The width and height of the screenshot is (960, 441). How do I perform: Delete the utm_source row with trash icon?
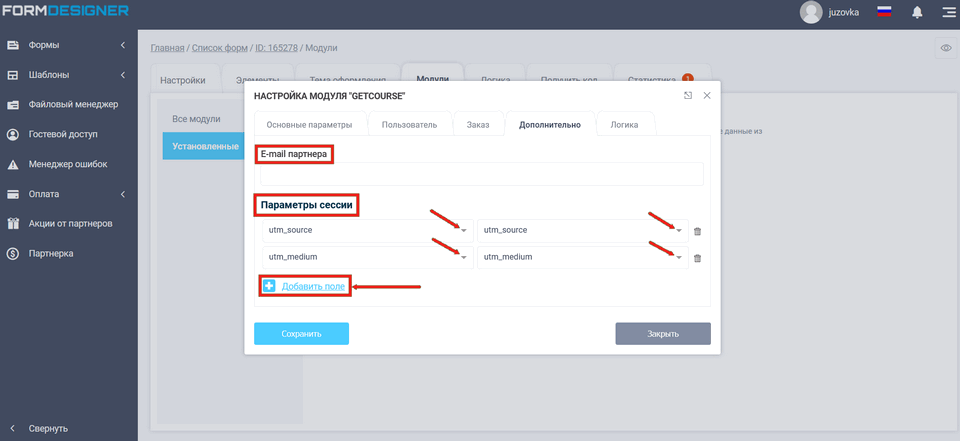pyautogui.click(x=697, y=231)
